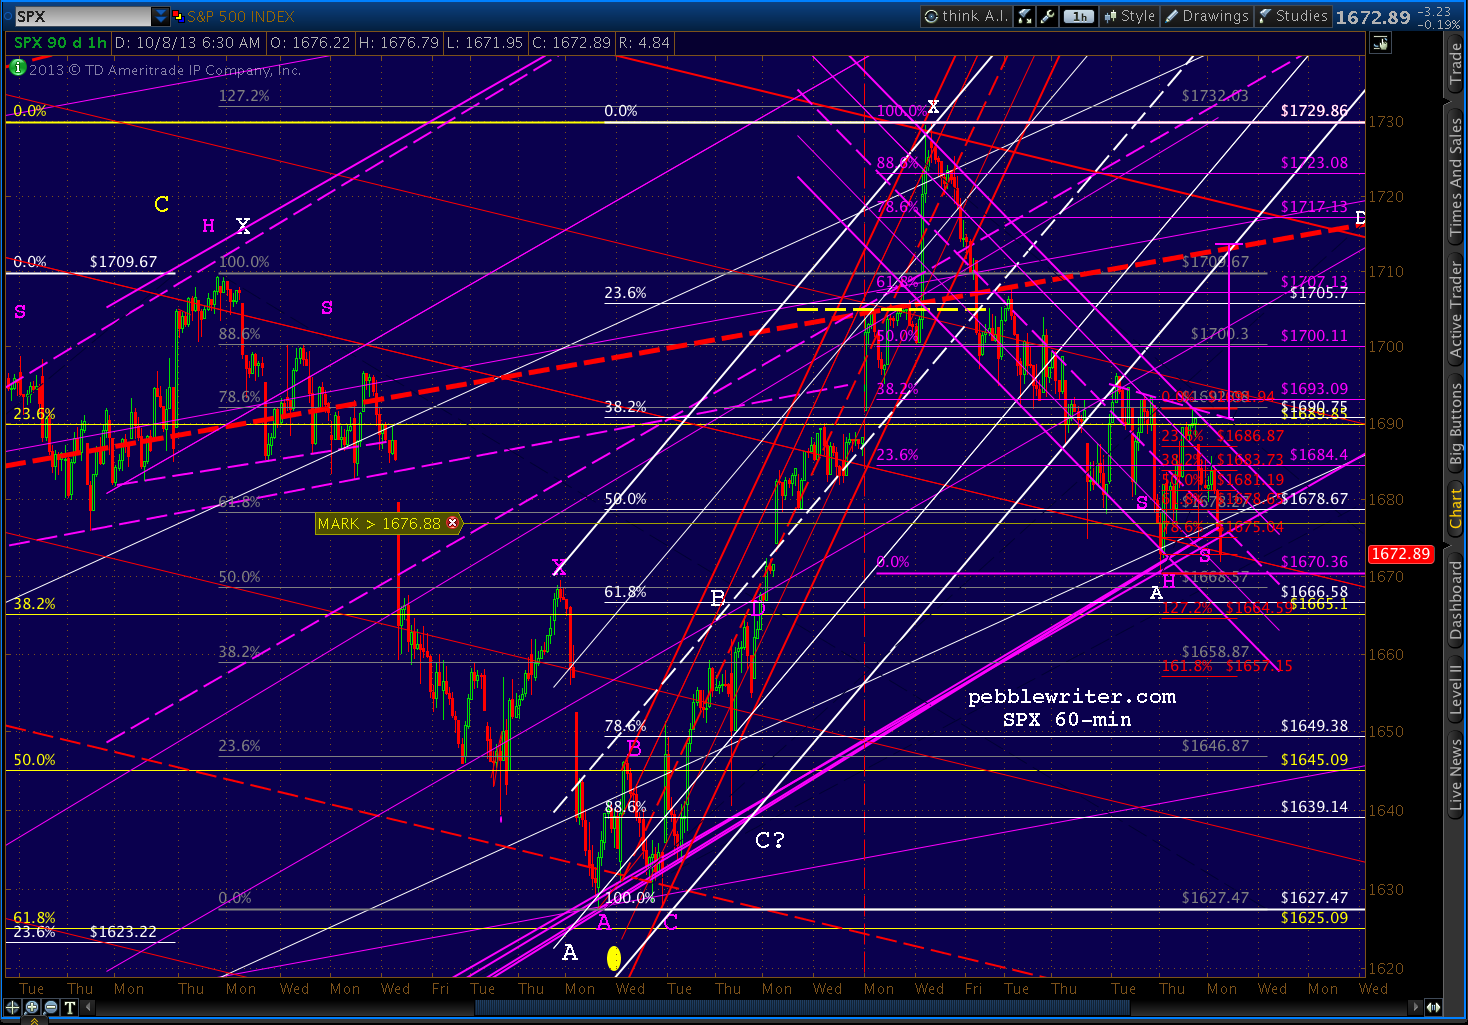Switch to the Trade side tab
Viewport: 1468px width, 1025px height.
click(1455, 63)
